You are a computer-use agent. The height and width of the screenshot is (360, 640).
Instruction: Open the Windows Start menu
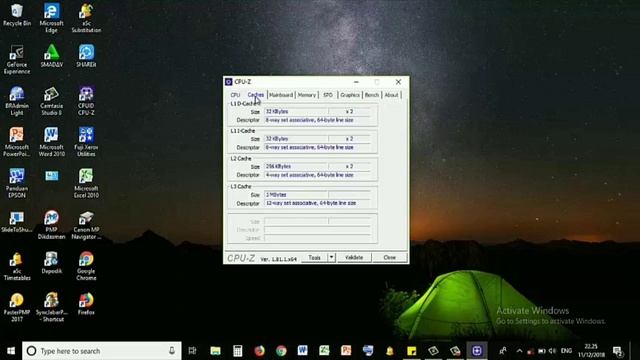(x=11, y=351)
